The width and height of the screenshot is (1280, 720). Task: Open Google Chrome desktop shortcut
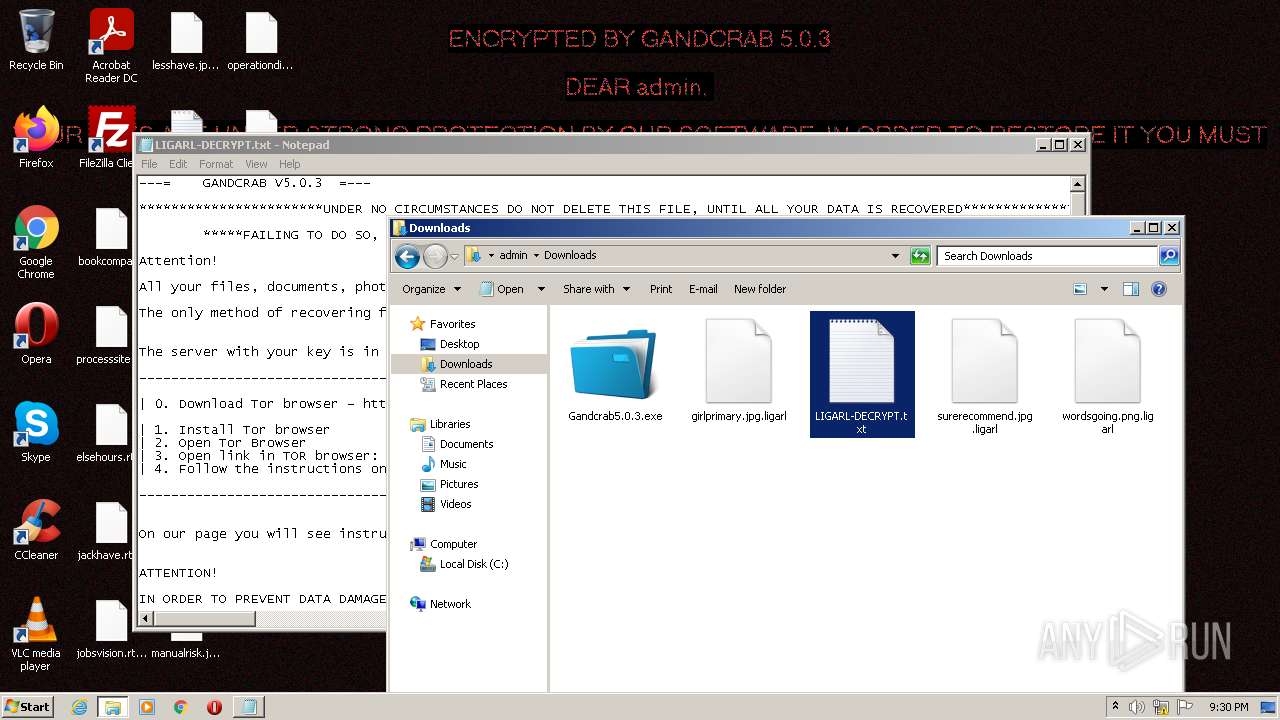coord(36,242)
